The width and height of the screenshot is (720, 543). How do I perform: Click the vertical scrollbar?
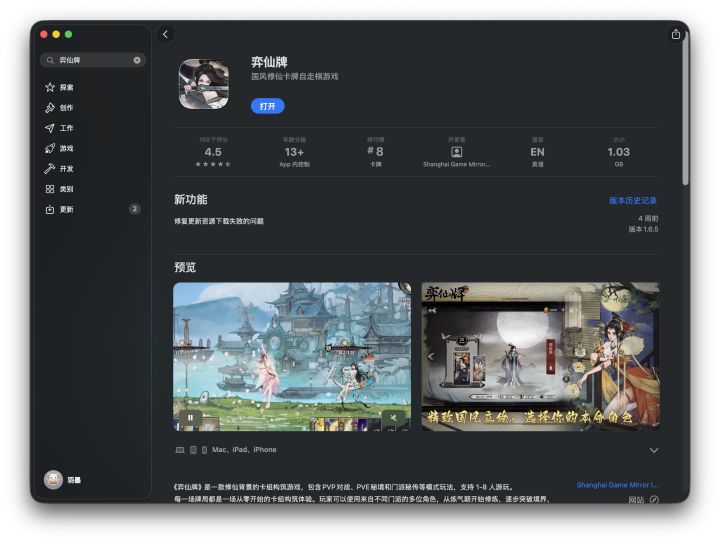[x=685, y=110]
